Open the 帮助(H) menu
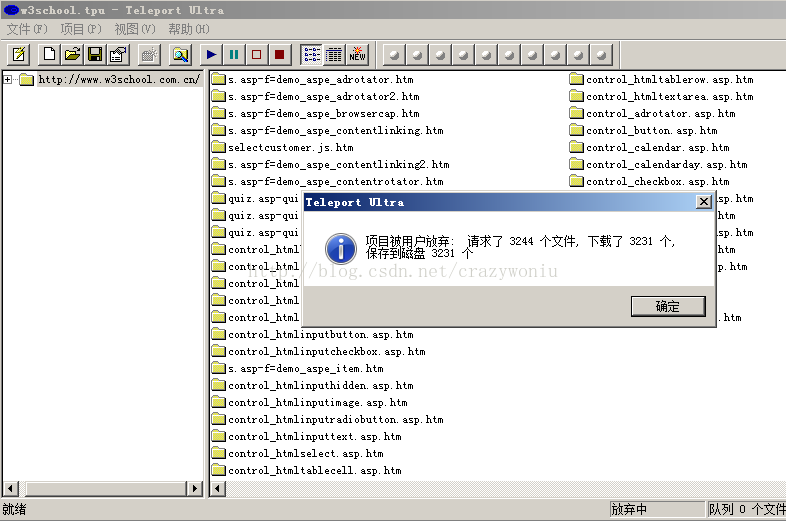 pos(188,29)
